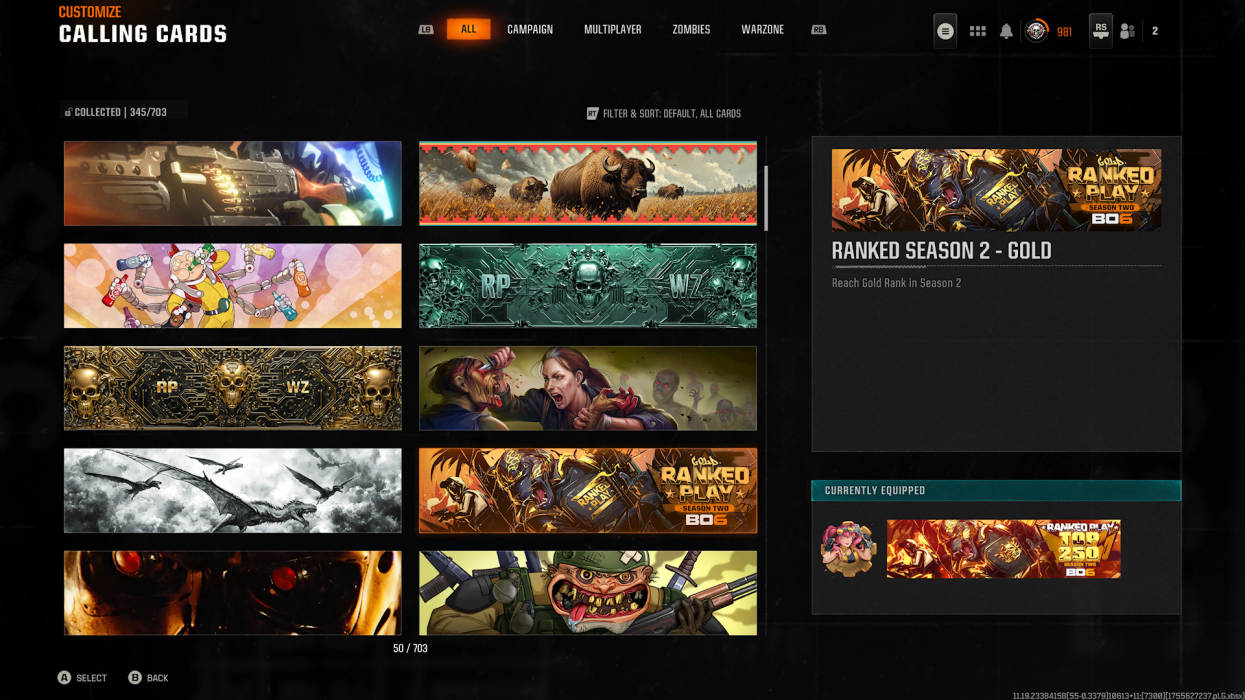Click the '981' player level number
Image resolution: width=1245 pixels, height=700 pixels.
pos(1064,32)
